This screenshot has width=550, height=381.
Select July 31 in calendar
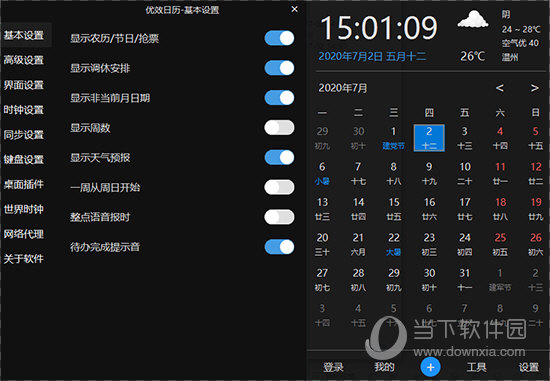point(465,280)
